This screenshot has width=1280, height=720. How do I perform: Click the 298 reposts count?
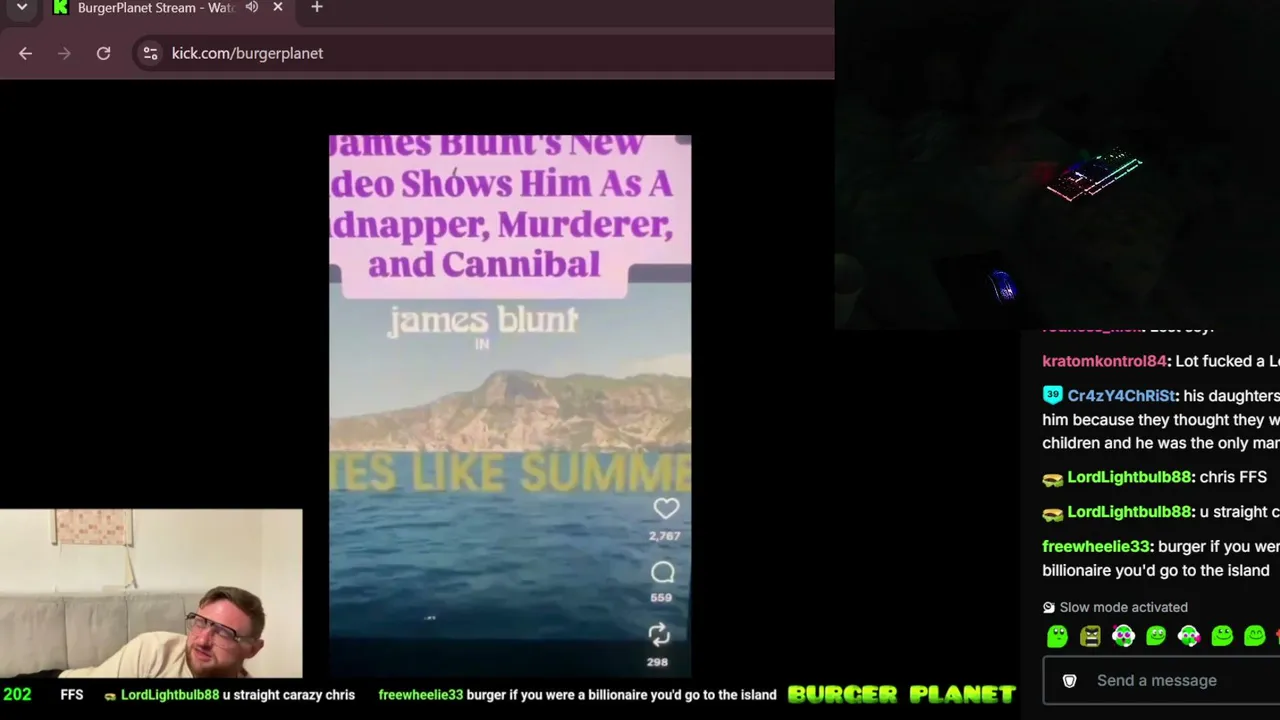pyautogui.click(x=658, y=662)
